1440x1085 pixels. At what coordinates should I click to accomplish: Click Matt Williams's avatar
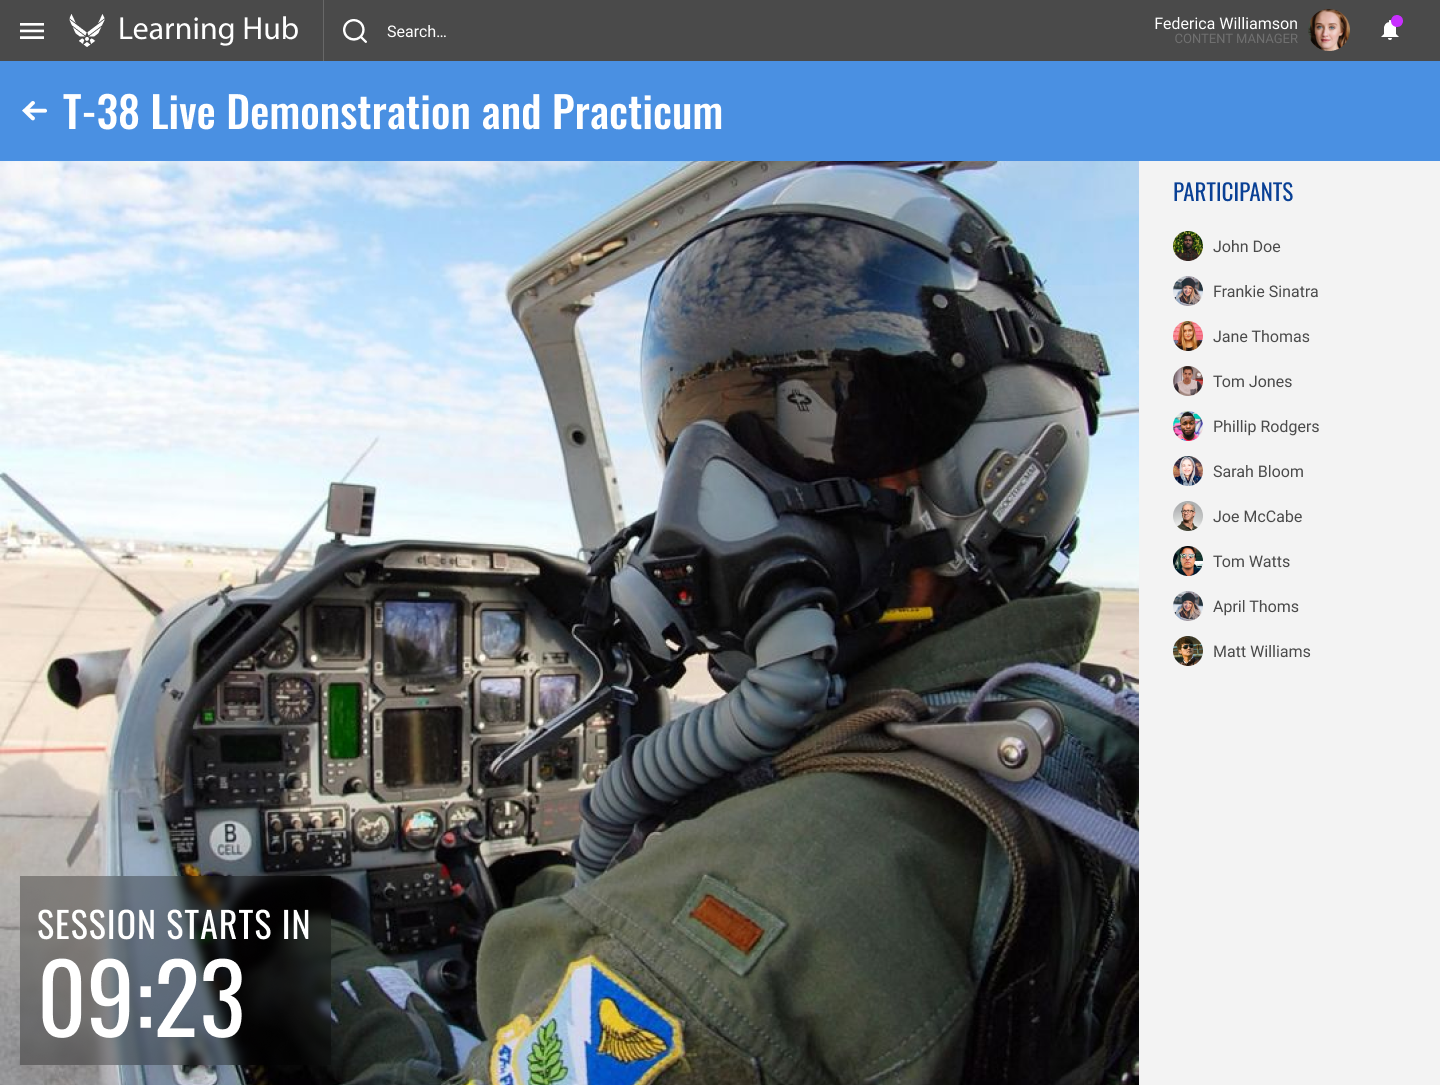click(x=1188, y=651)
